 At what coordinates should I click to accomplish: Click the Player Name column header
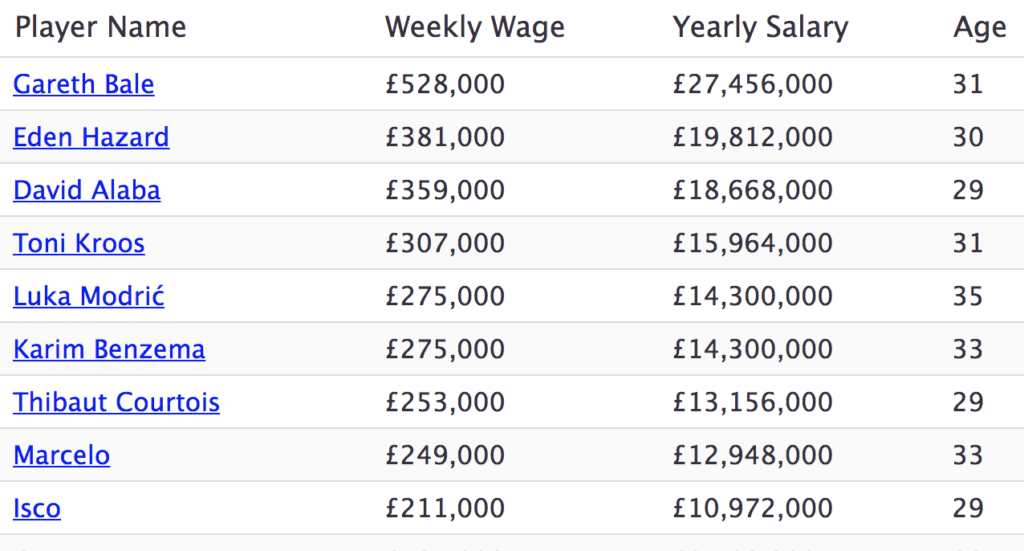coord(101,27)
